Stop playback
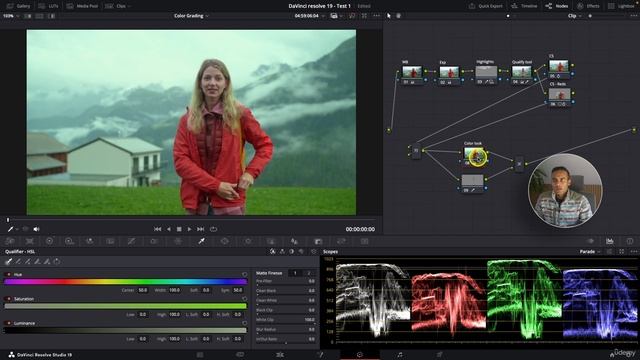 [179, 229]
